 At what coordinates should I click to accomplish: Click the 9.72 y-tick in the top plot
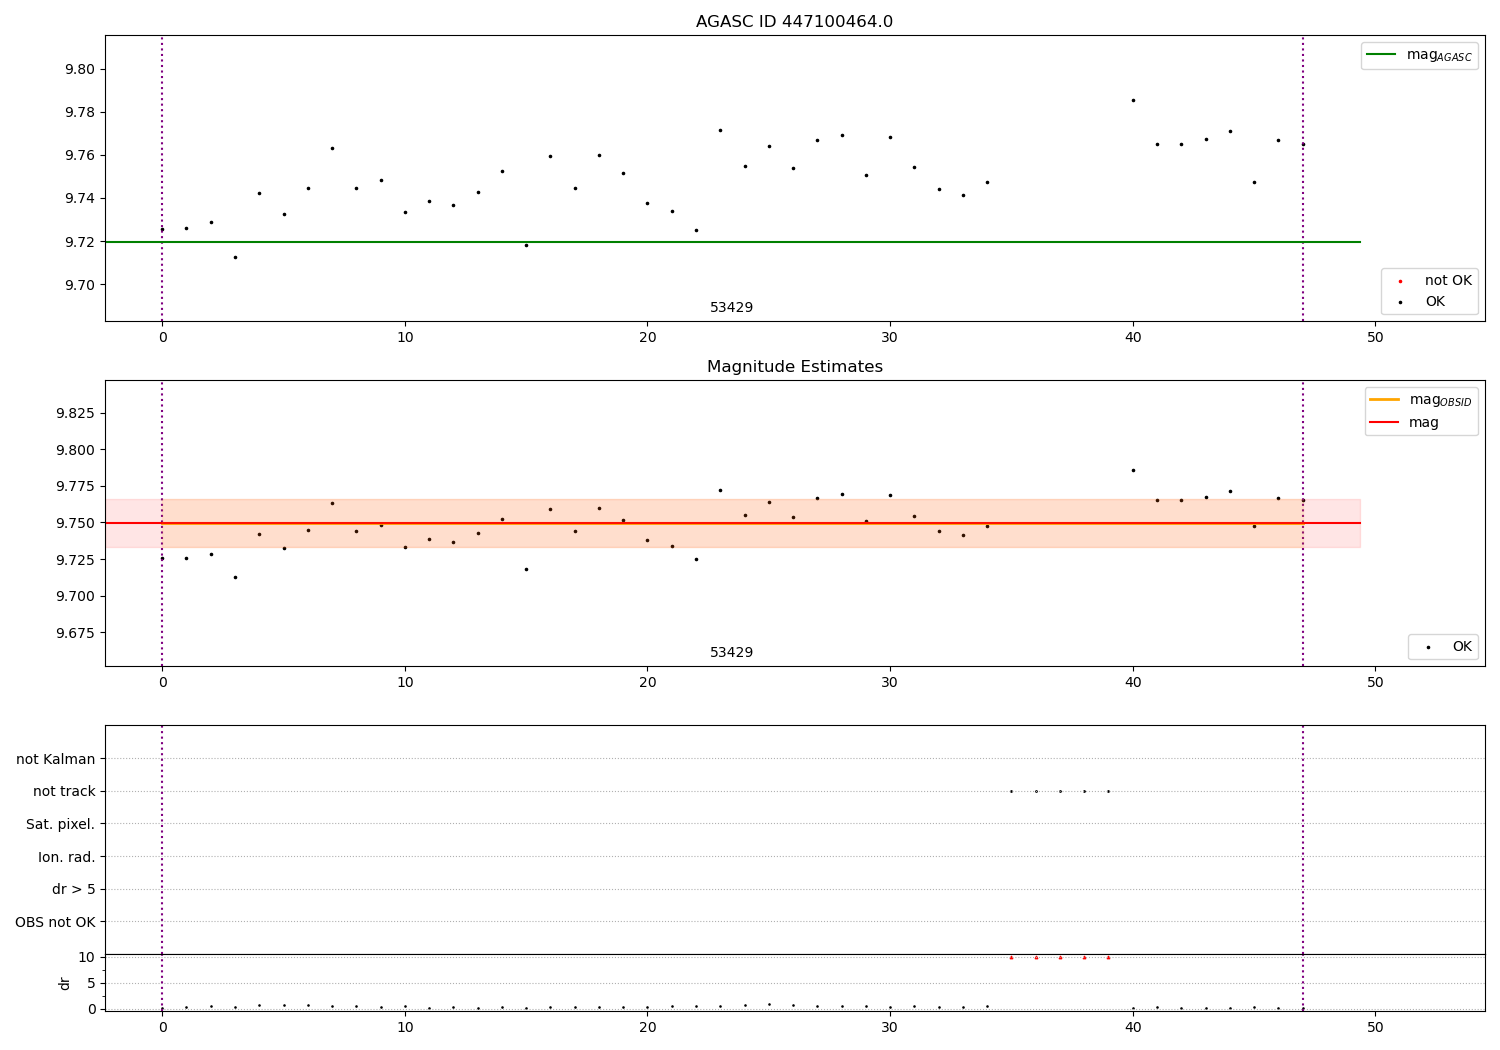(80, 242)
